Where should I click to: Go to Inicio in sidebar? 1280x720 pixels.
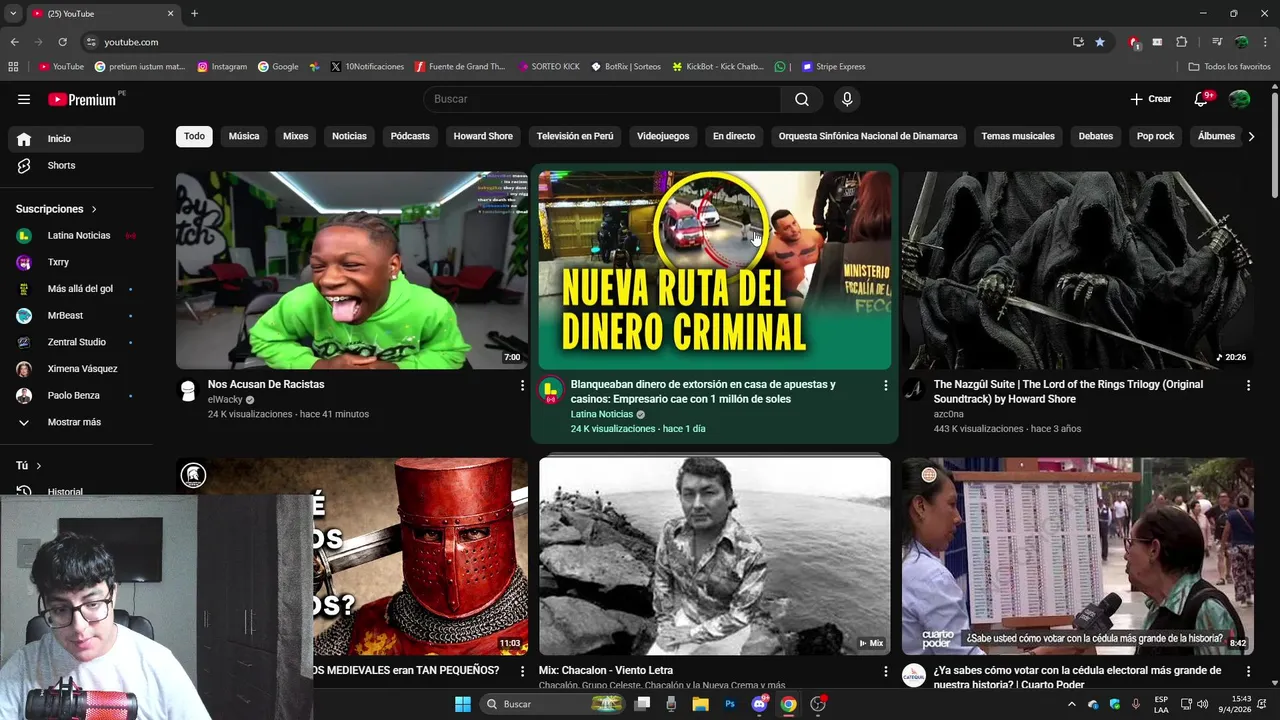(x=76, y=139)
